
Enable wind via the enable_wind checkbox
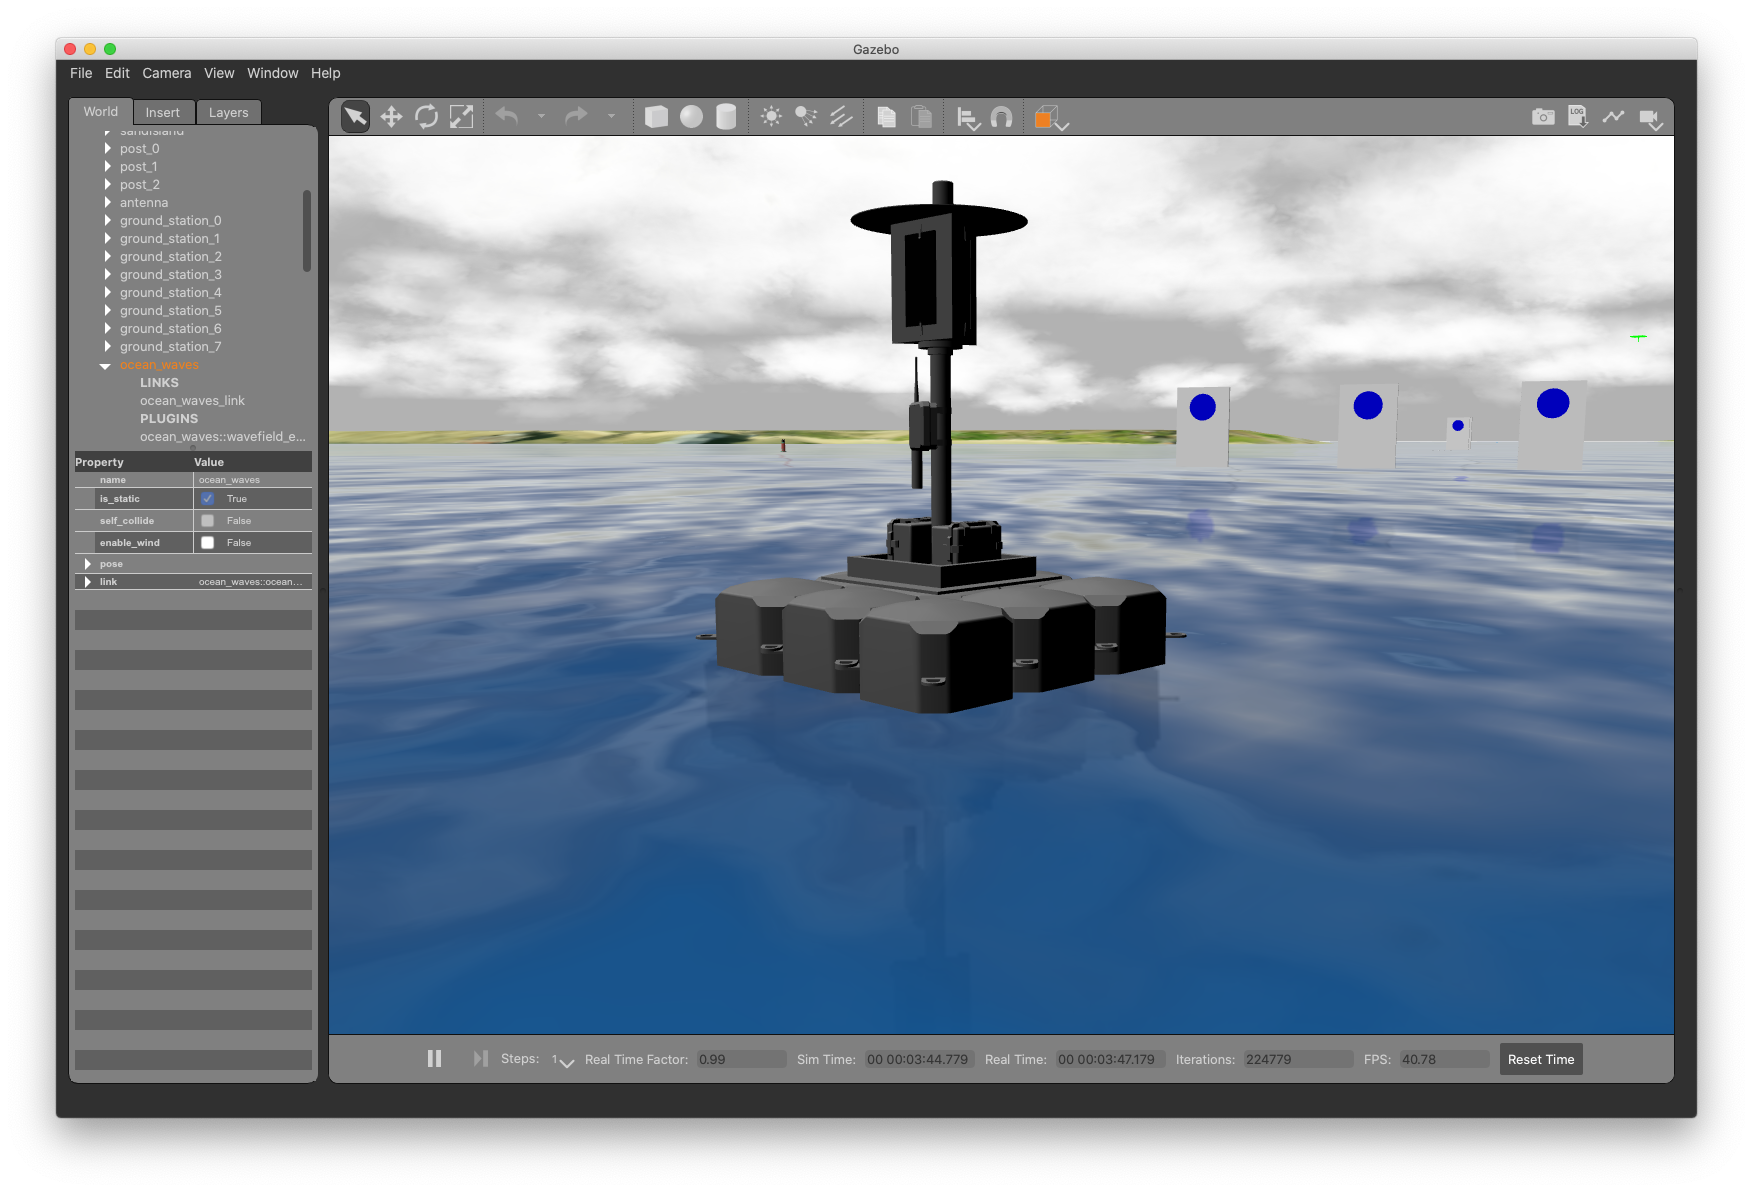207,542
